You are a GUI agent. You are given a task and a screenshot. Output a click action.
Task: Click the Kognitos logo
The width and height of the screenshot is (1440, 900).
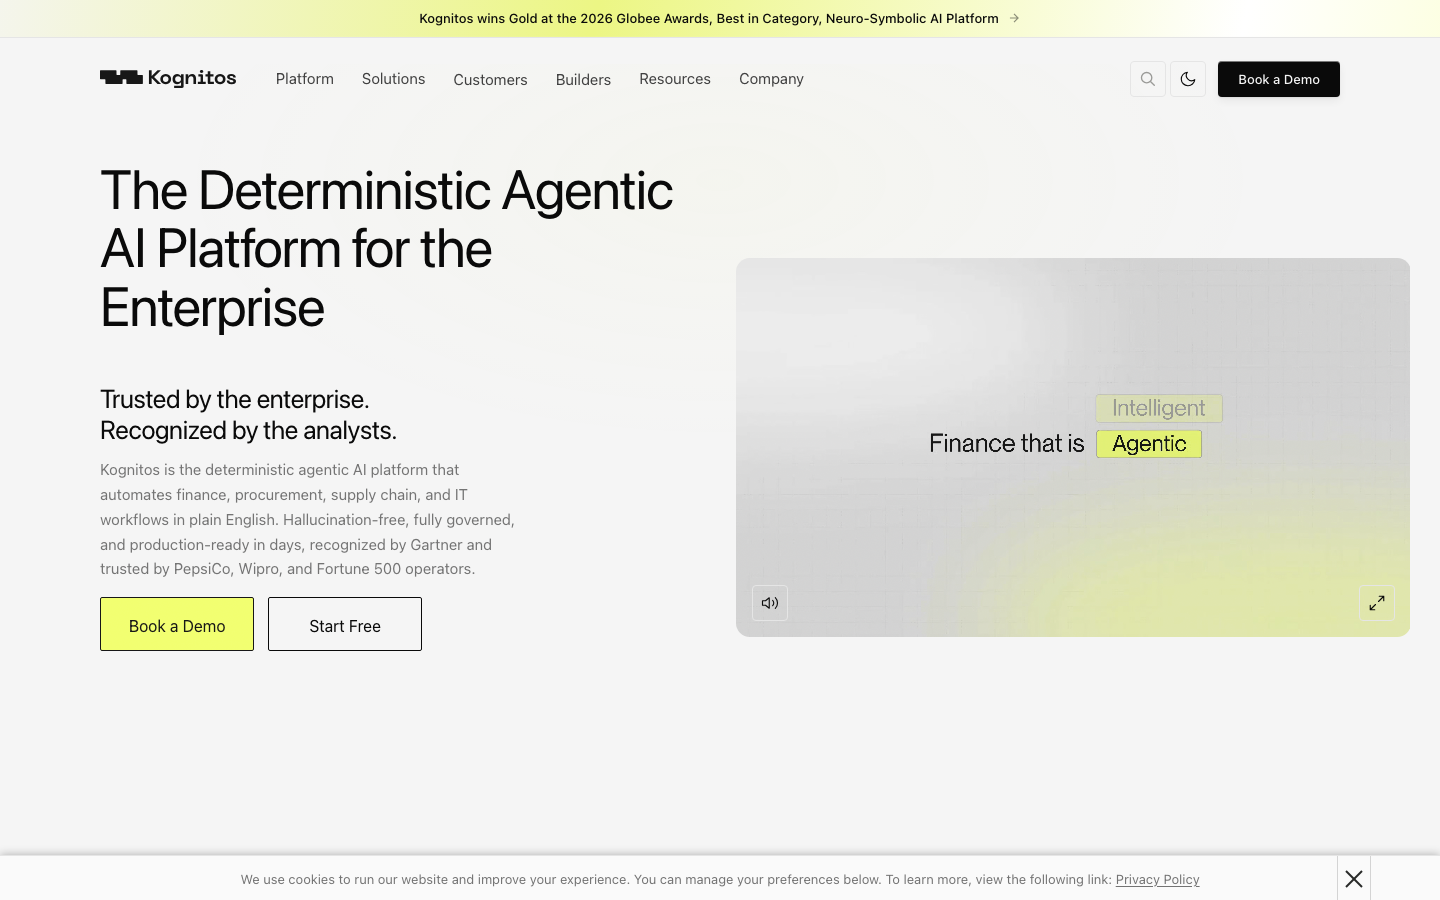[168, 78]
